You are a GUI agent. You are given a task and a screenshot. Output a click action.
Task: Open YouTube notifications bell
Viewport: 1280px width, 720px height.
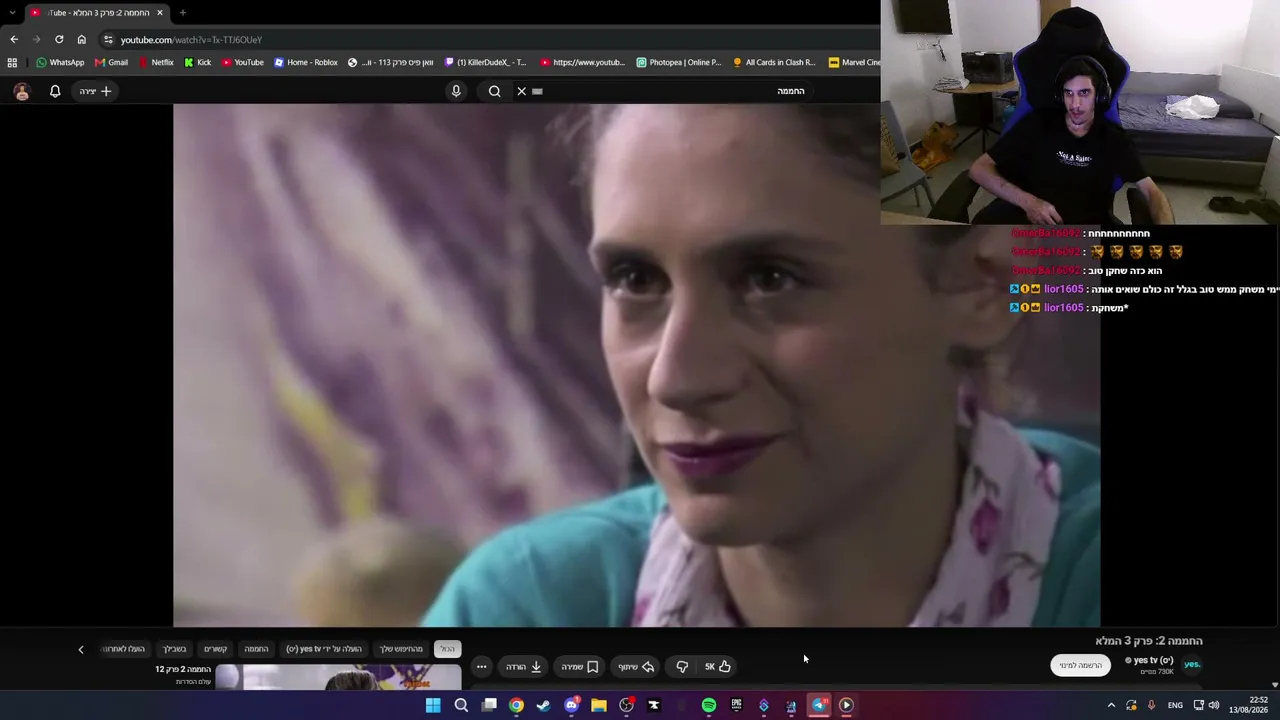(x=55, y=91)
